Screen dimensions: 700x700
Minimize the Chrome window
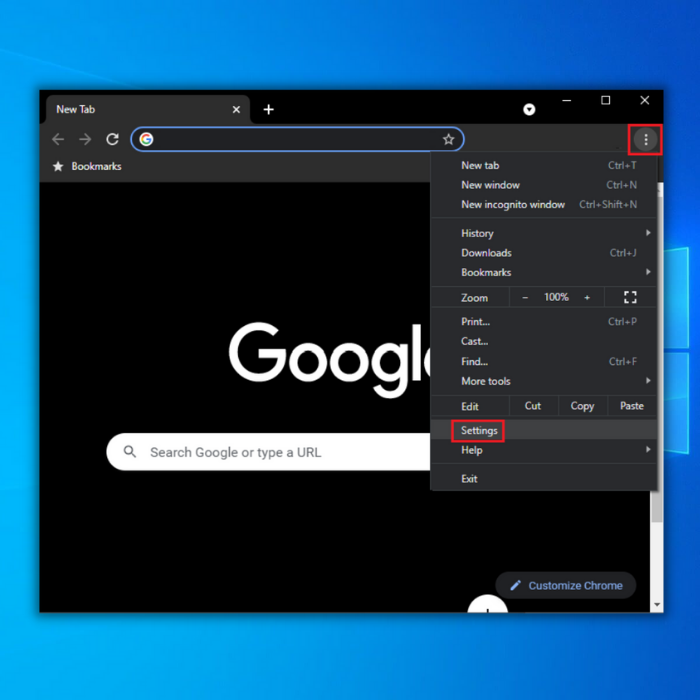pos(567,100)
